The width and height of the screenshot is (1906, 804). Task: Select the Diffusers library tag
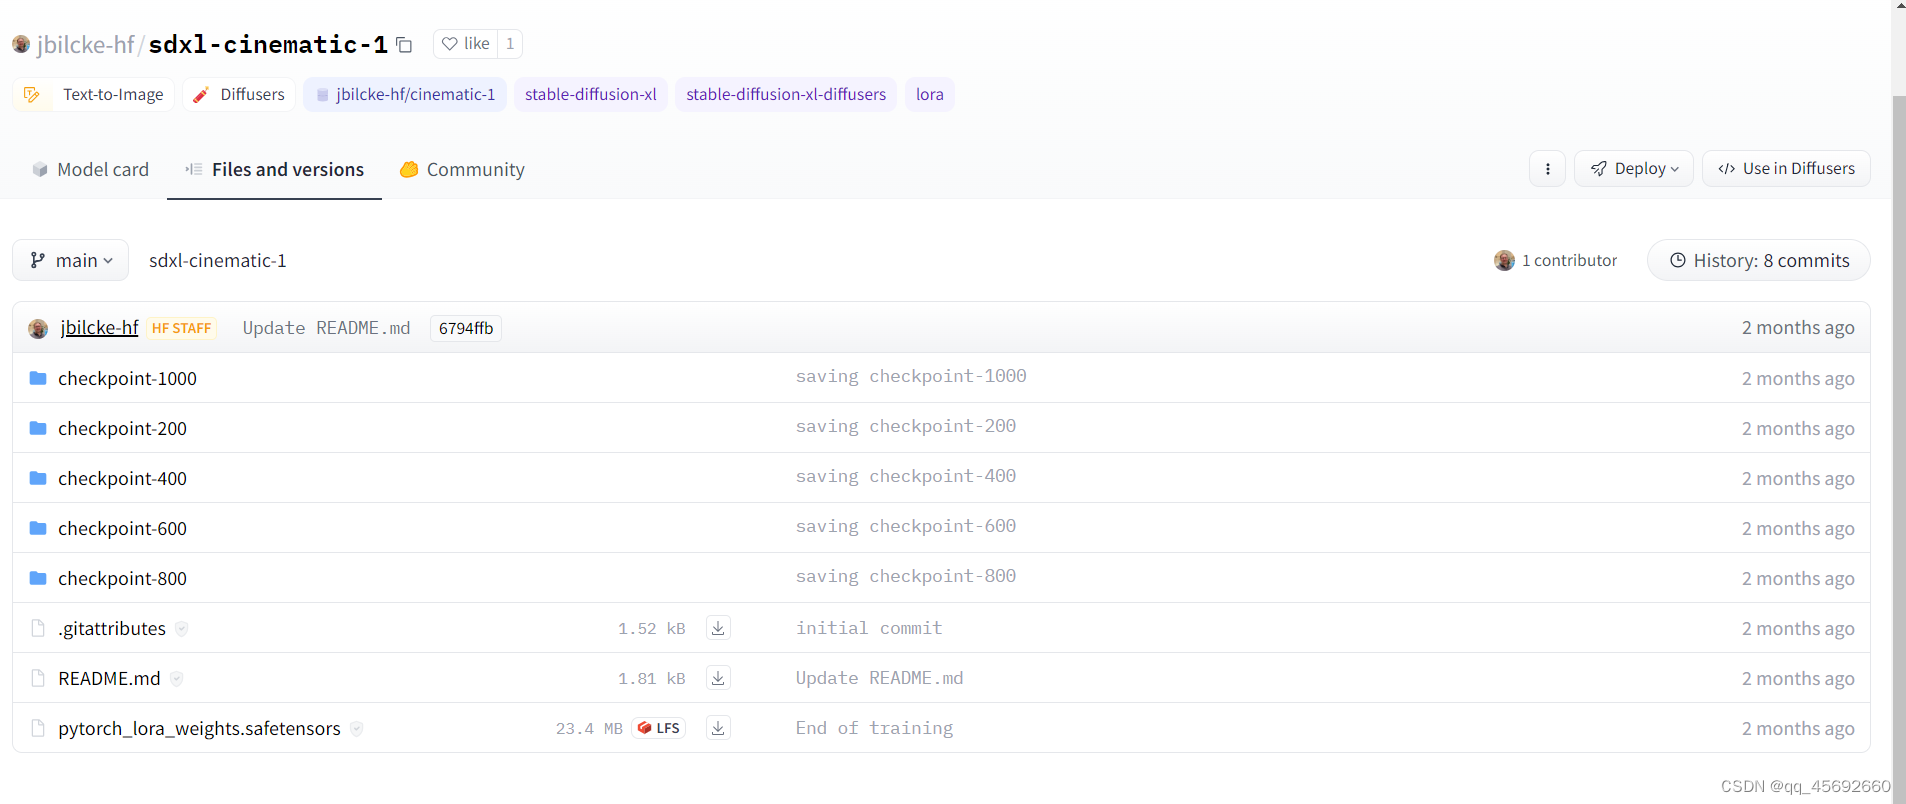pyautogui.click(x=239, y=94)
